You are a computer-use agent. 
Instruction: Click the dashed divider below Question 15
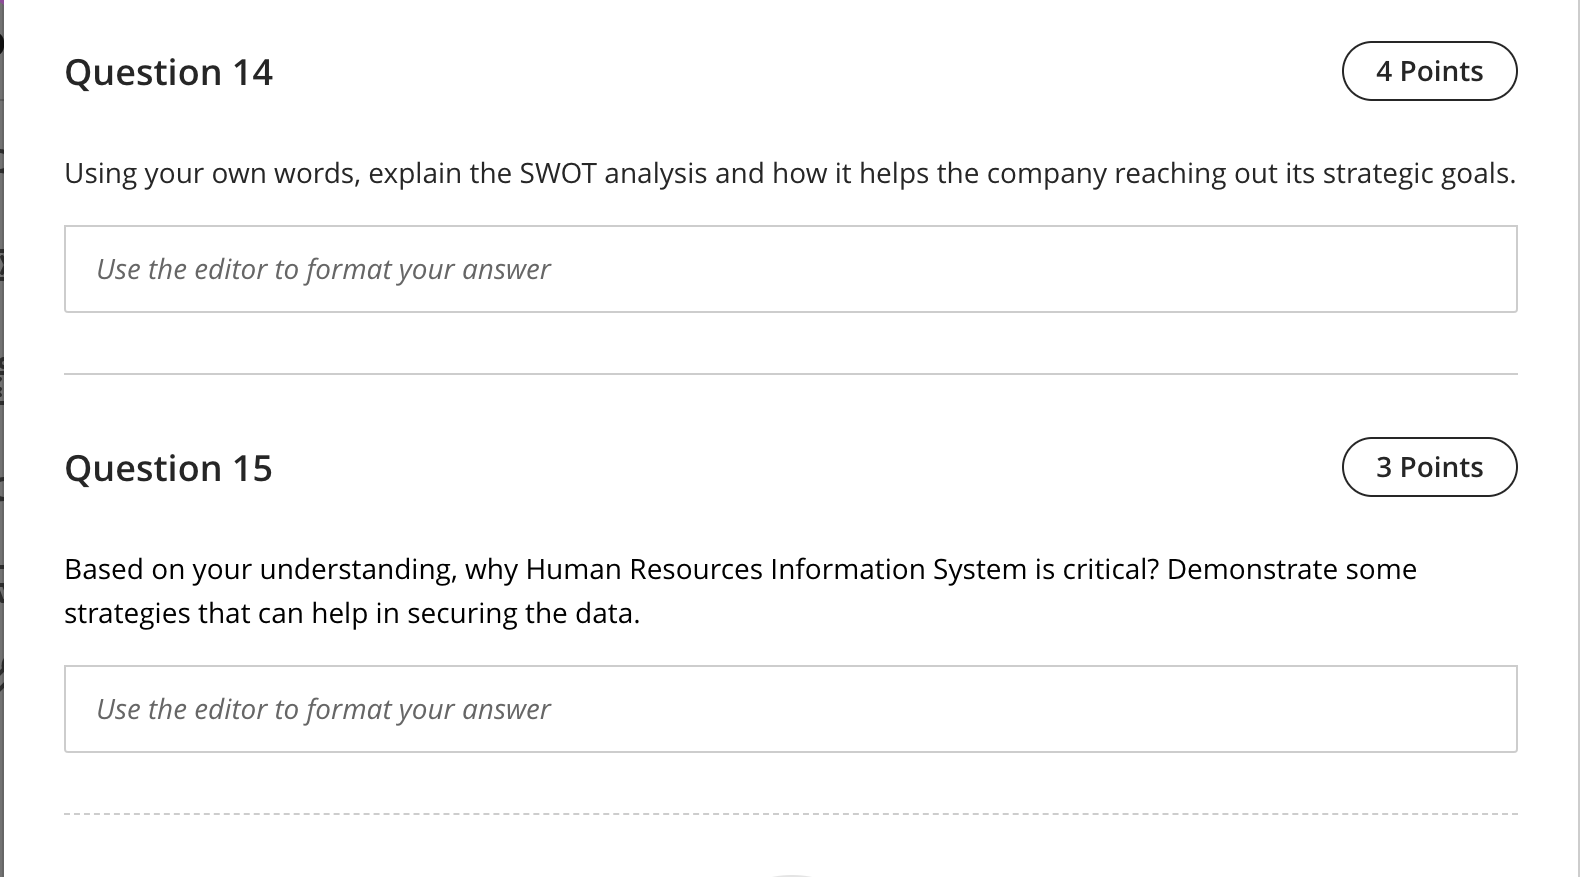point(790,814)
